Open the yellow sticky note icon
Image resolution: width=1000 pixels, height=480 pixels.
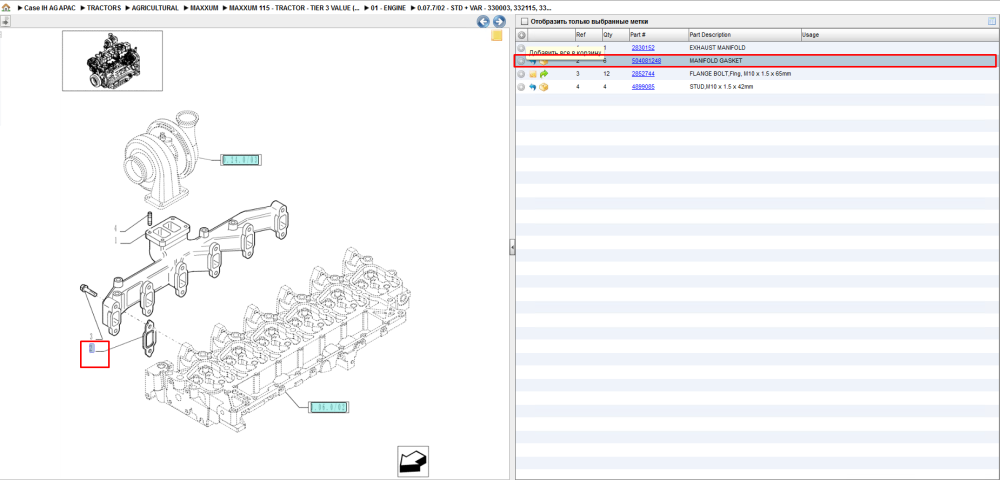coord(497,36)
